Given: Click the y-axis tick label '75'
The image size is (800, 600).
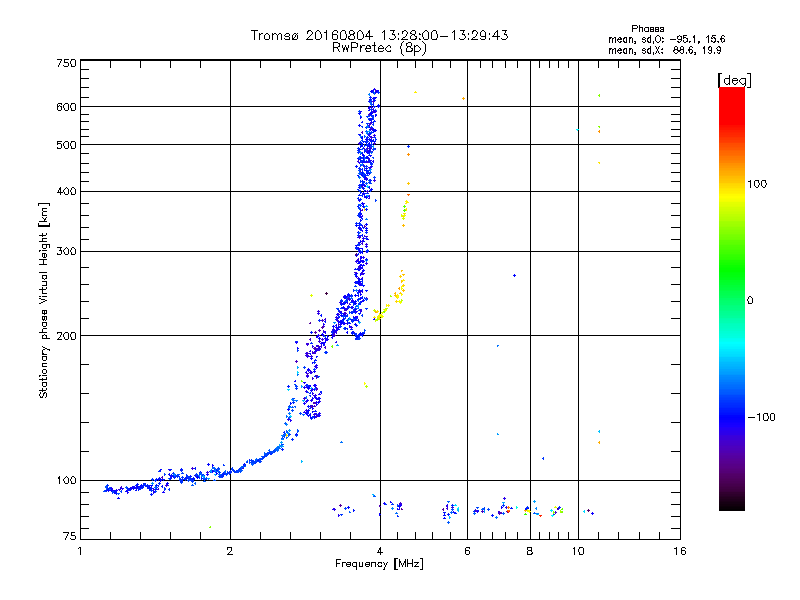Looking at the screenshot, I should 70,536.
